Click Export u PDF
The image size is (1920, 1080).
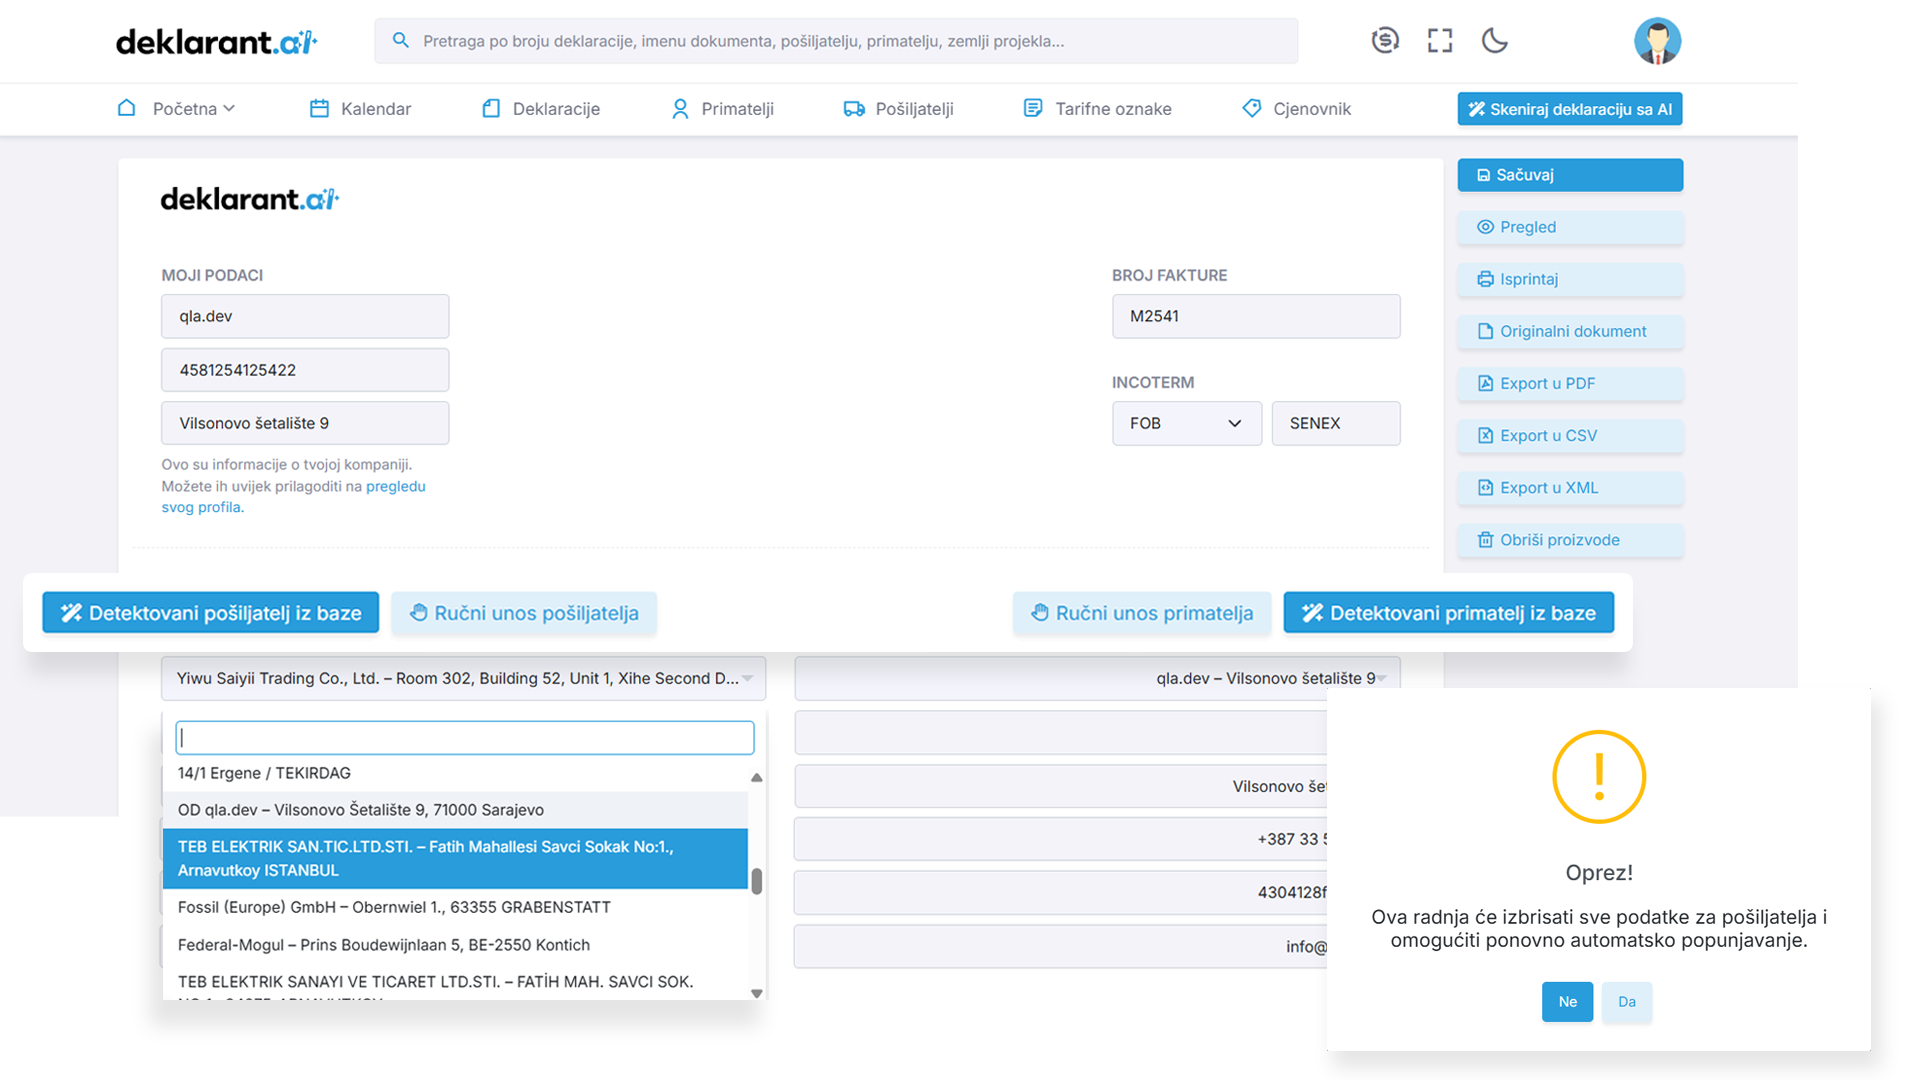[1569, 383]
